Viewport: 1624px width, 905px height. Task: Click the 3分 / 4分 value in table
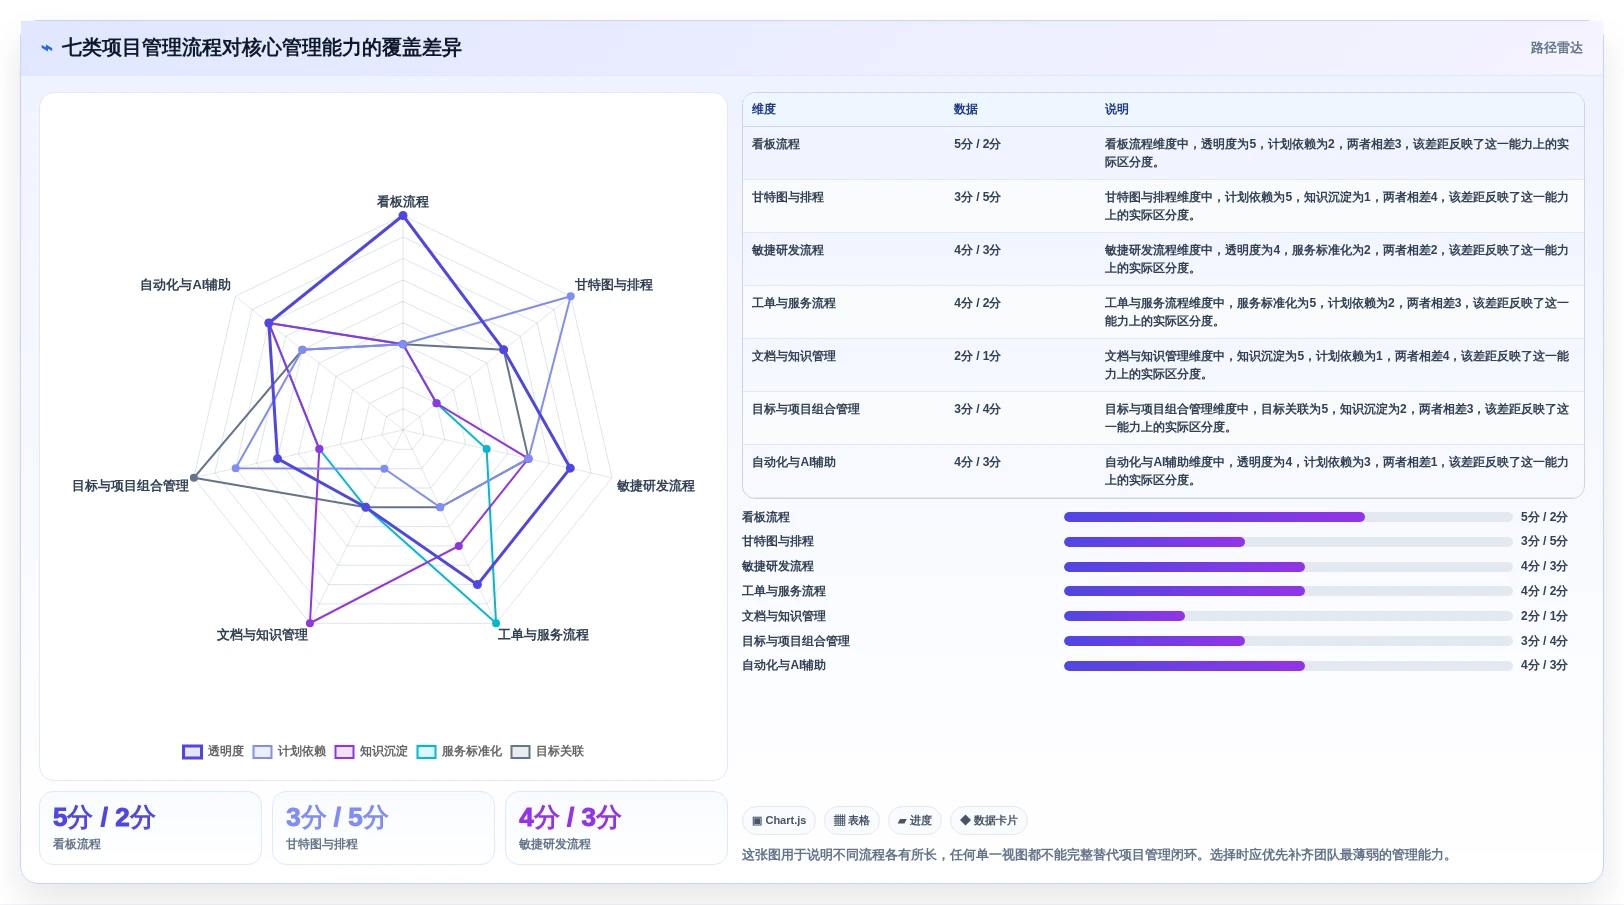977,409
